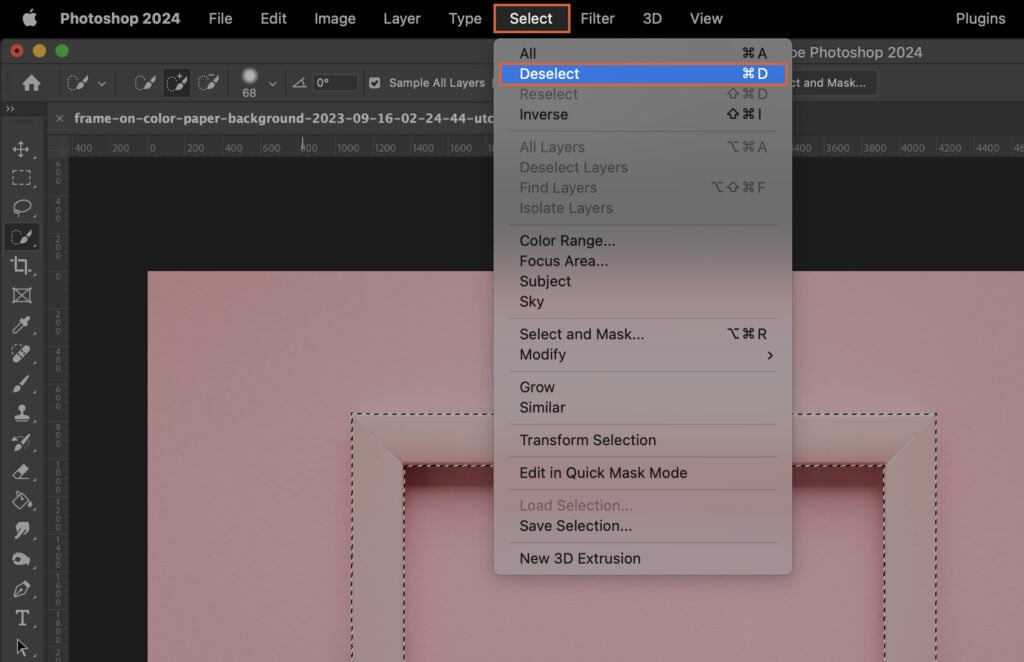
Task: Switch to New Selection brush mode
Action: tap(145, 83)
